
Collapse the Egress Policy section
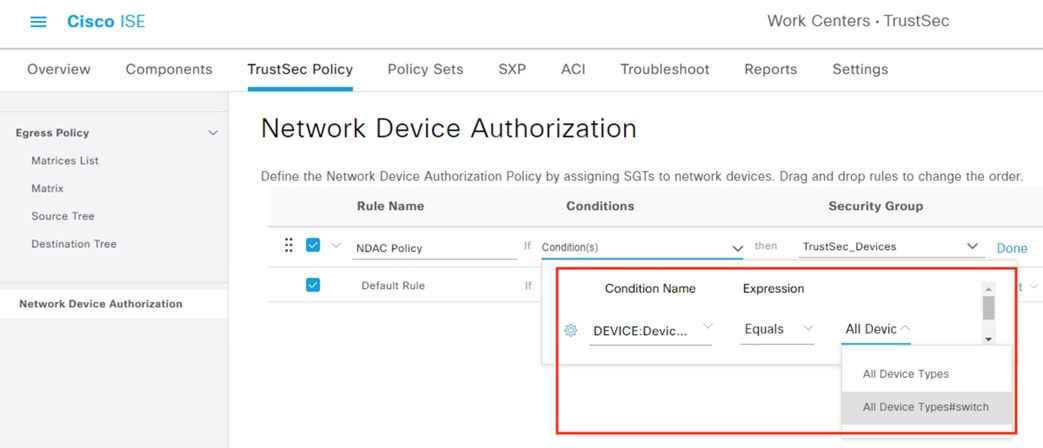point(213,133)
